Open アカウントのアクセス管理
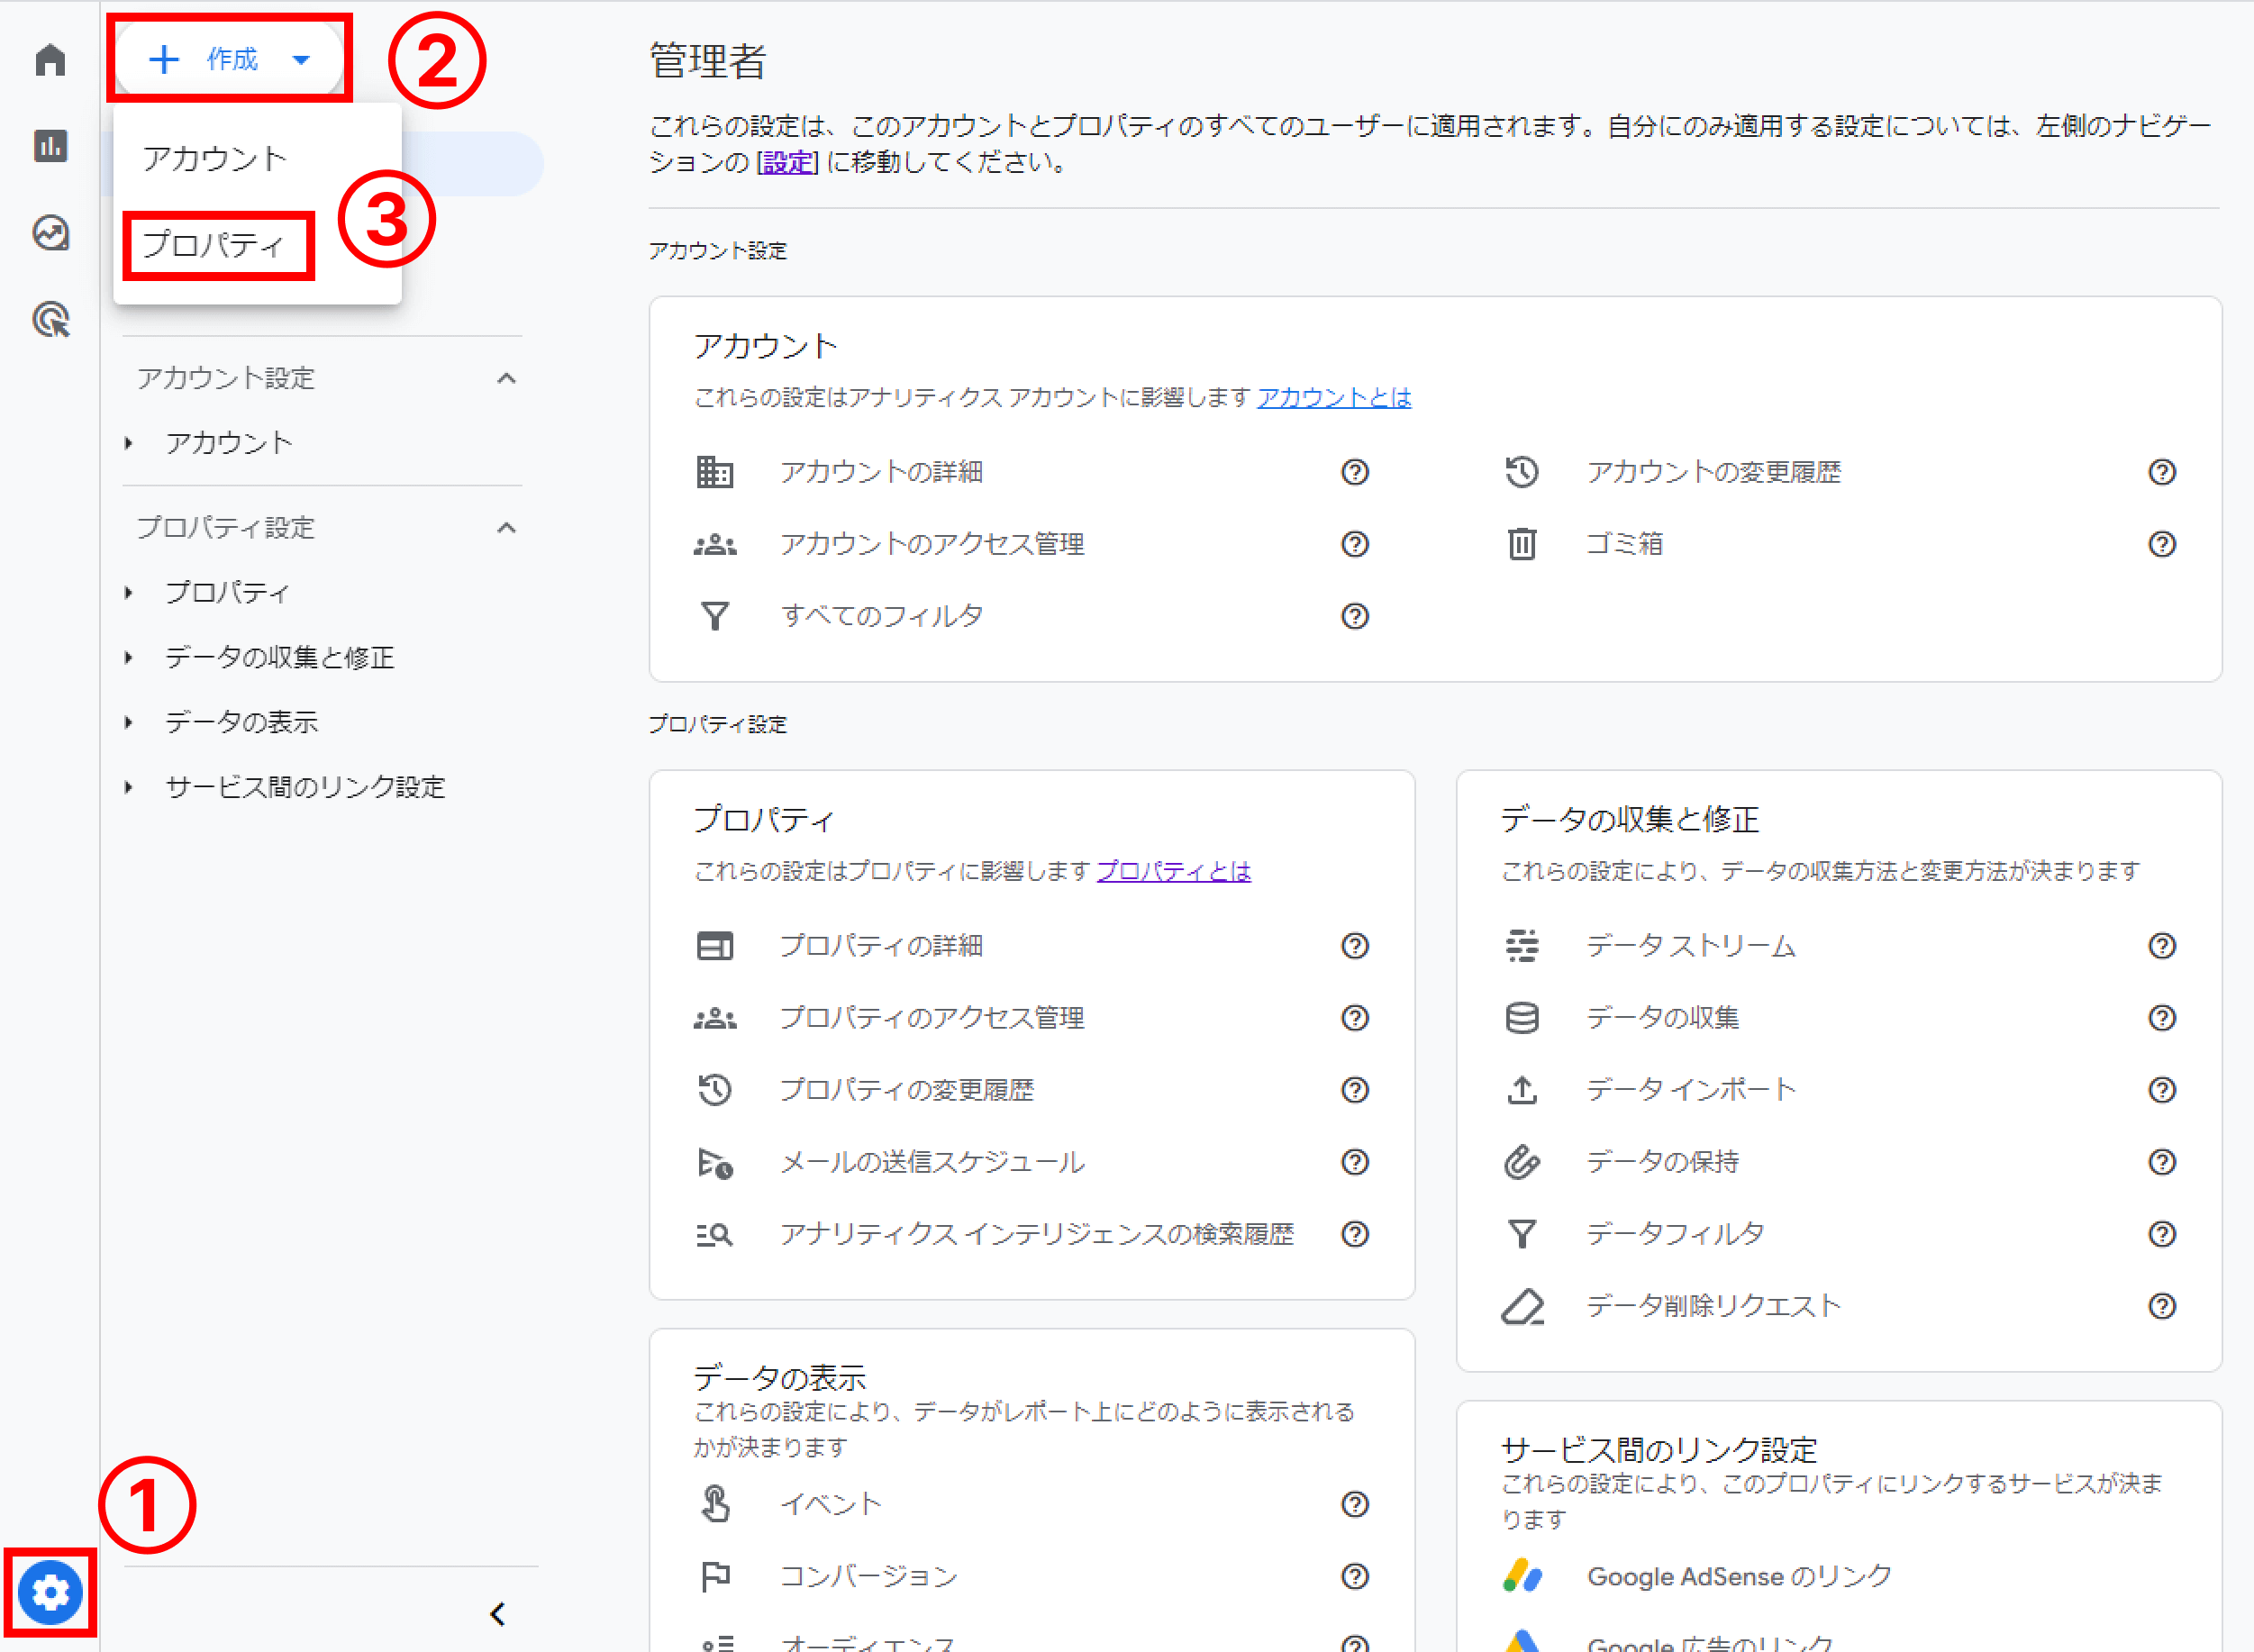Image resolution: width=2254 pixels, height=1652 pixels. click(x=932, y=544)
